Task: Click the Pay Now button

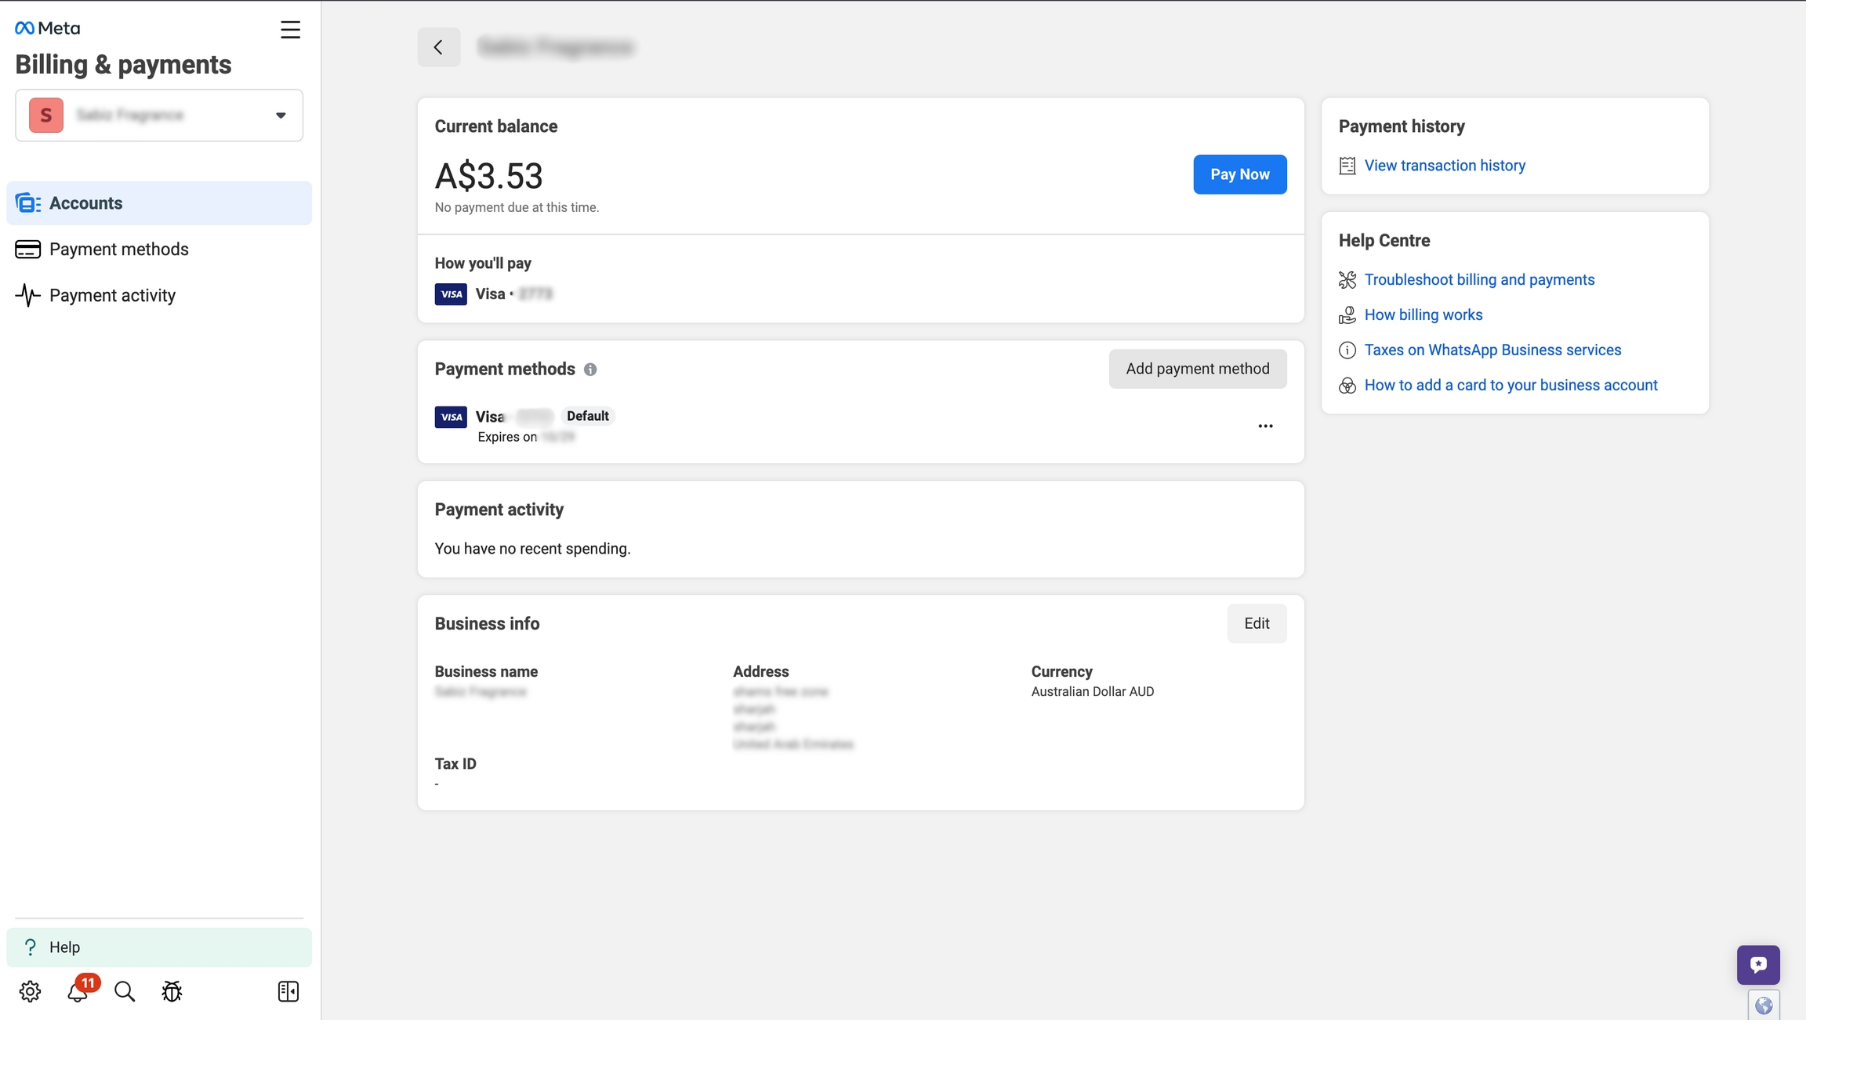Action: [x=1240, y=174]
